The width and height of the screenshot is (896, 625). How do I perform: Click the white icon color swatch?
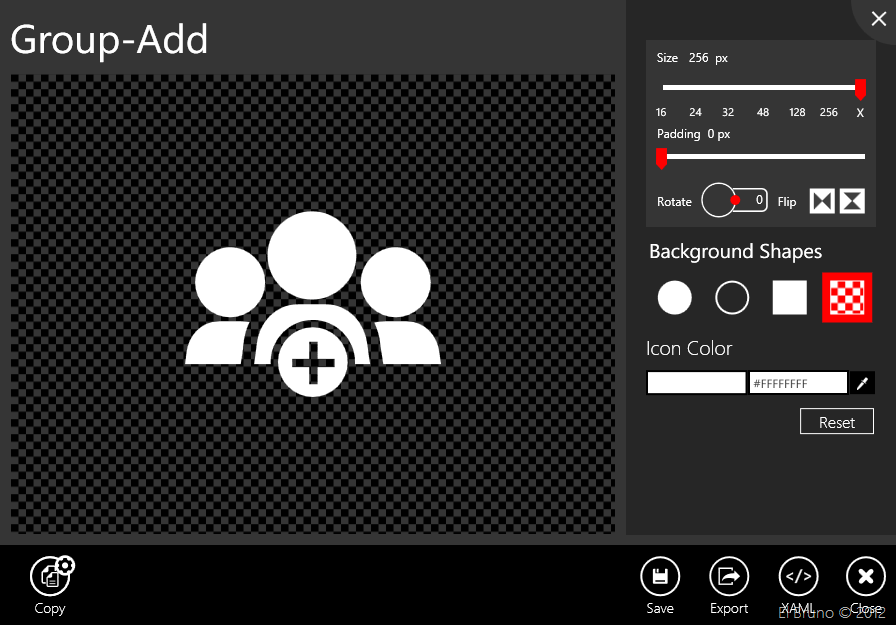696,383
